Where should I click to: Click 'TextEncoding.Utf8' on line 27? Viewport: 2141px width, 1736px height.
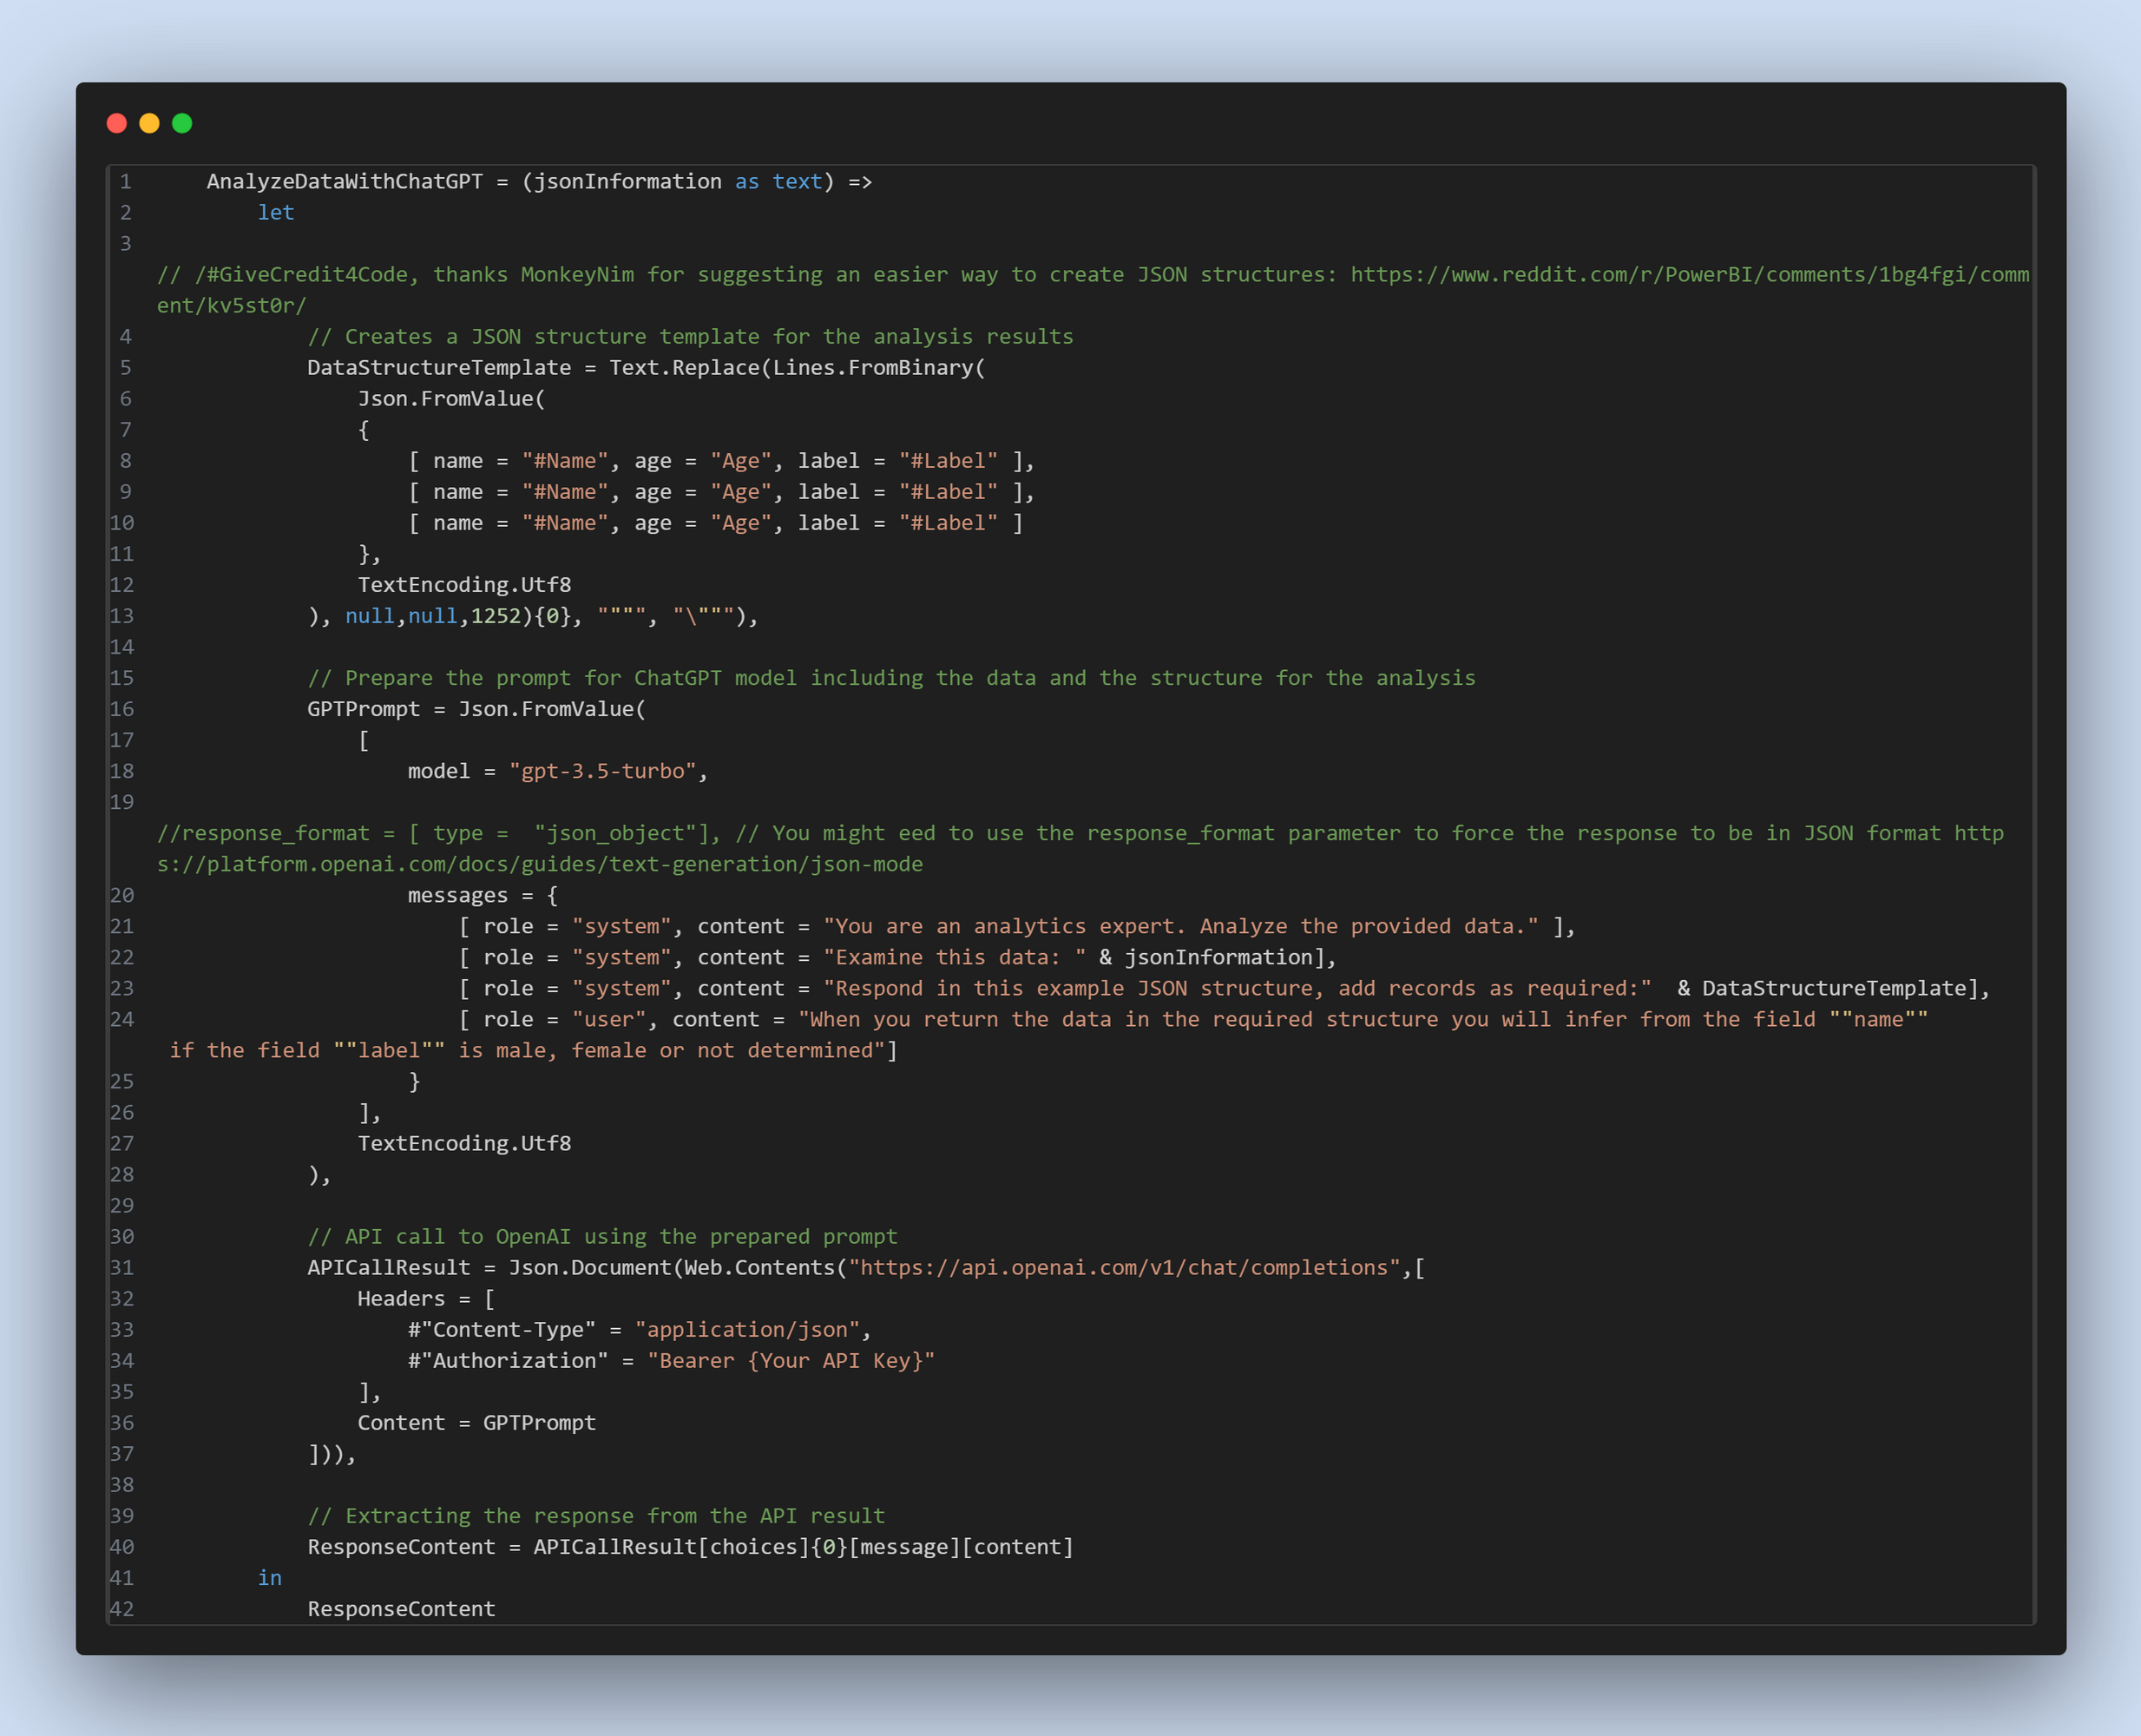point(465,1142)
